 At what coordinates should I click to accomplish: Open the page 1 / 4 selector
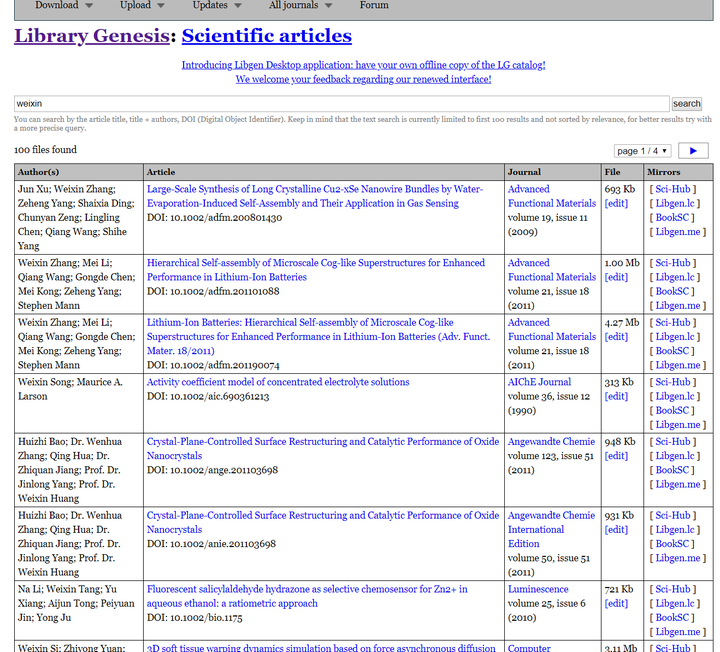coord(642,151)
